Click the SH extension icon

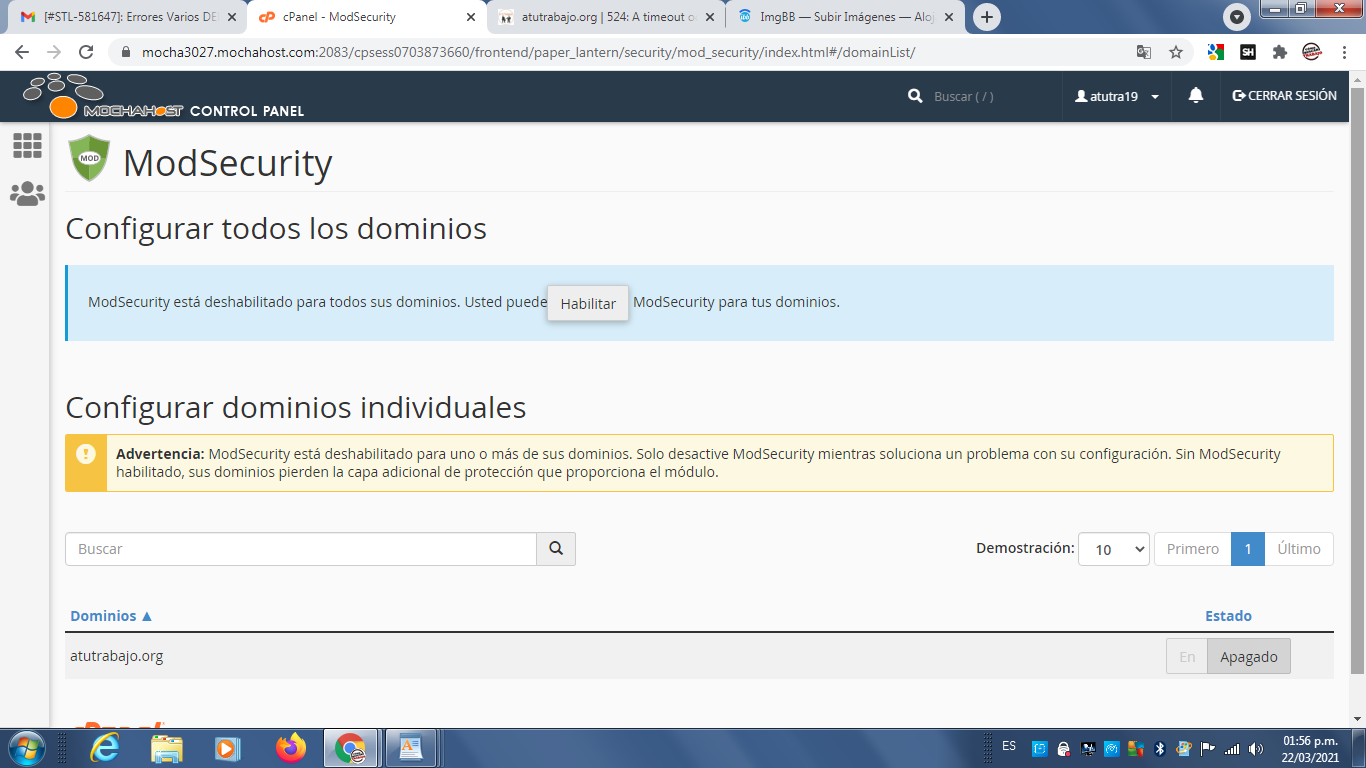1248,52
